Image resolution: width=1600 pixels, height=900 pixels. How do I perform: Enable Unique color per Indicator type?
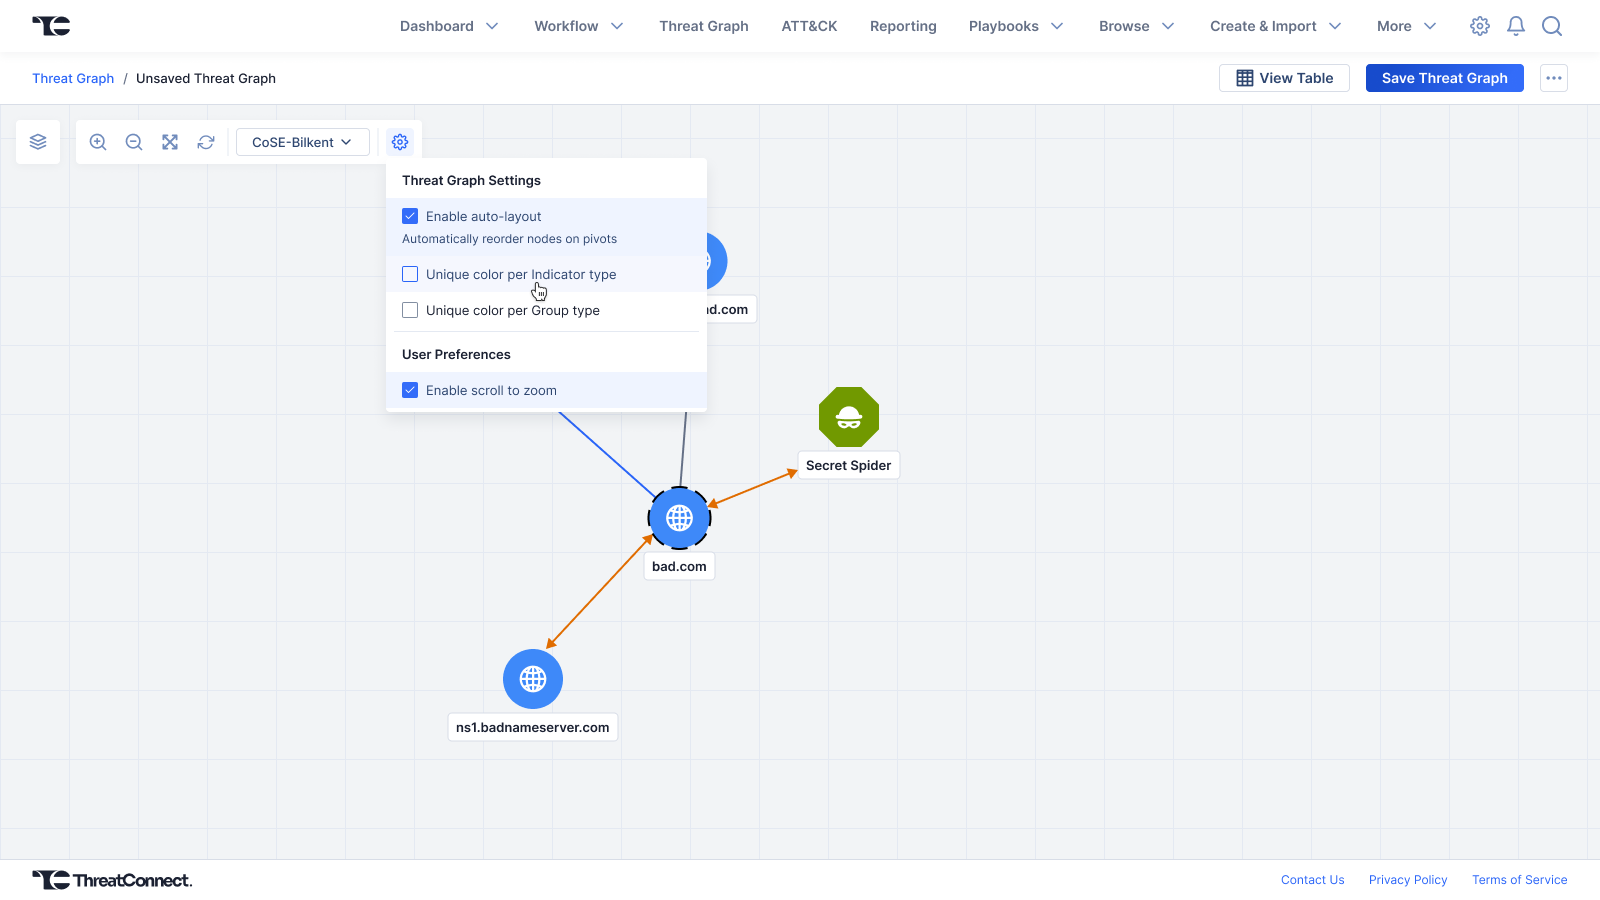coord(410,274)
